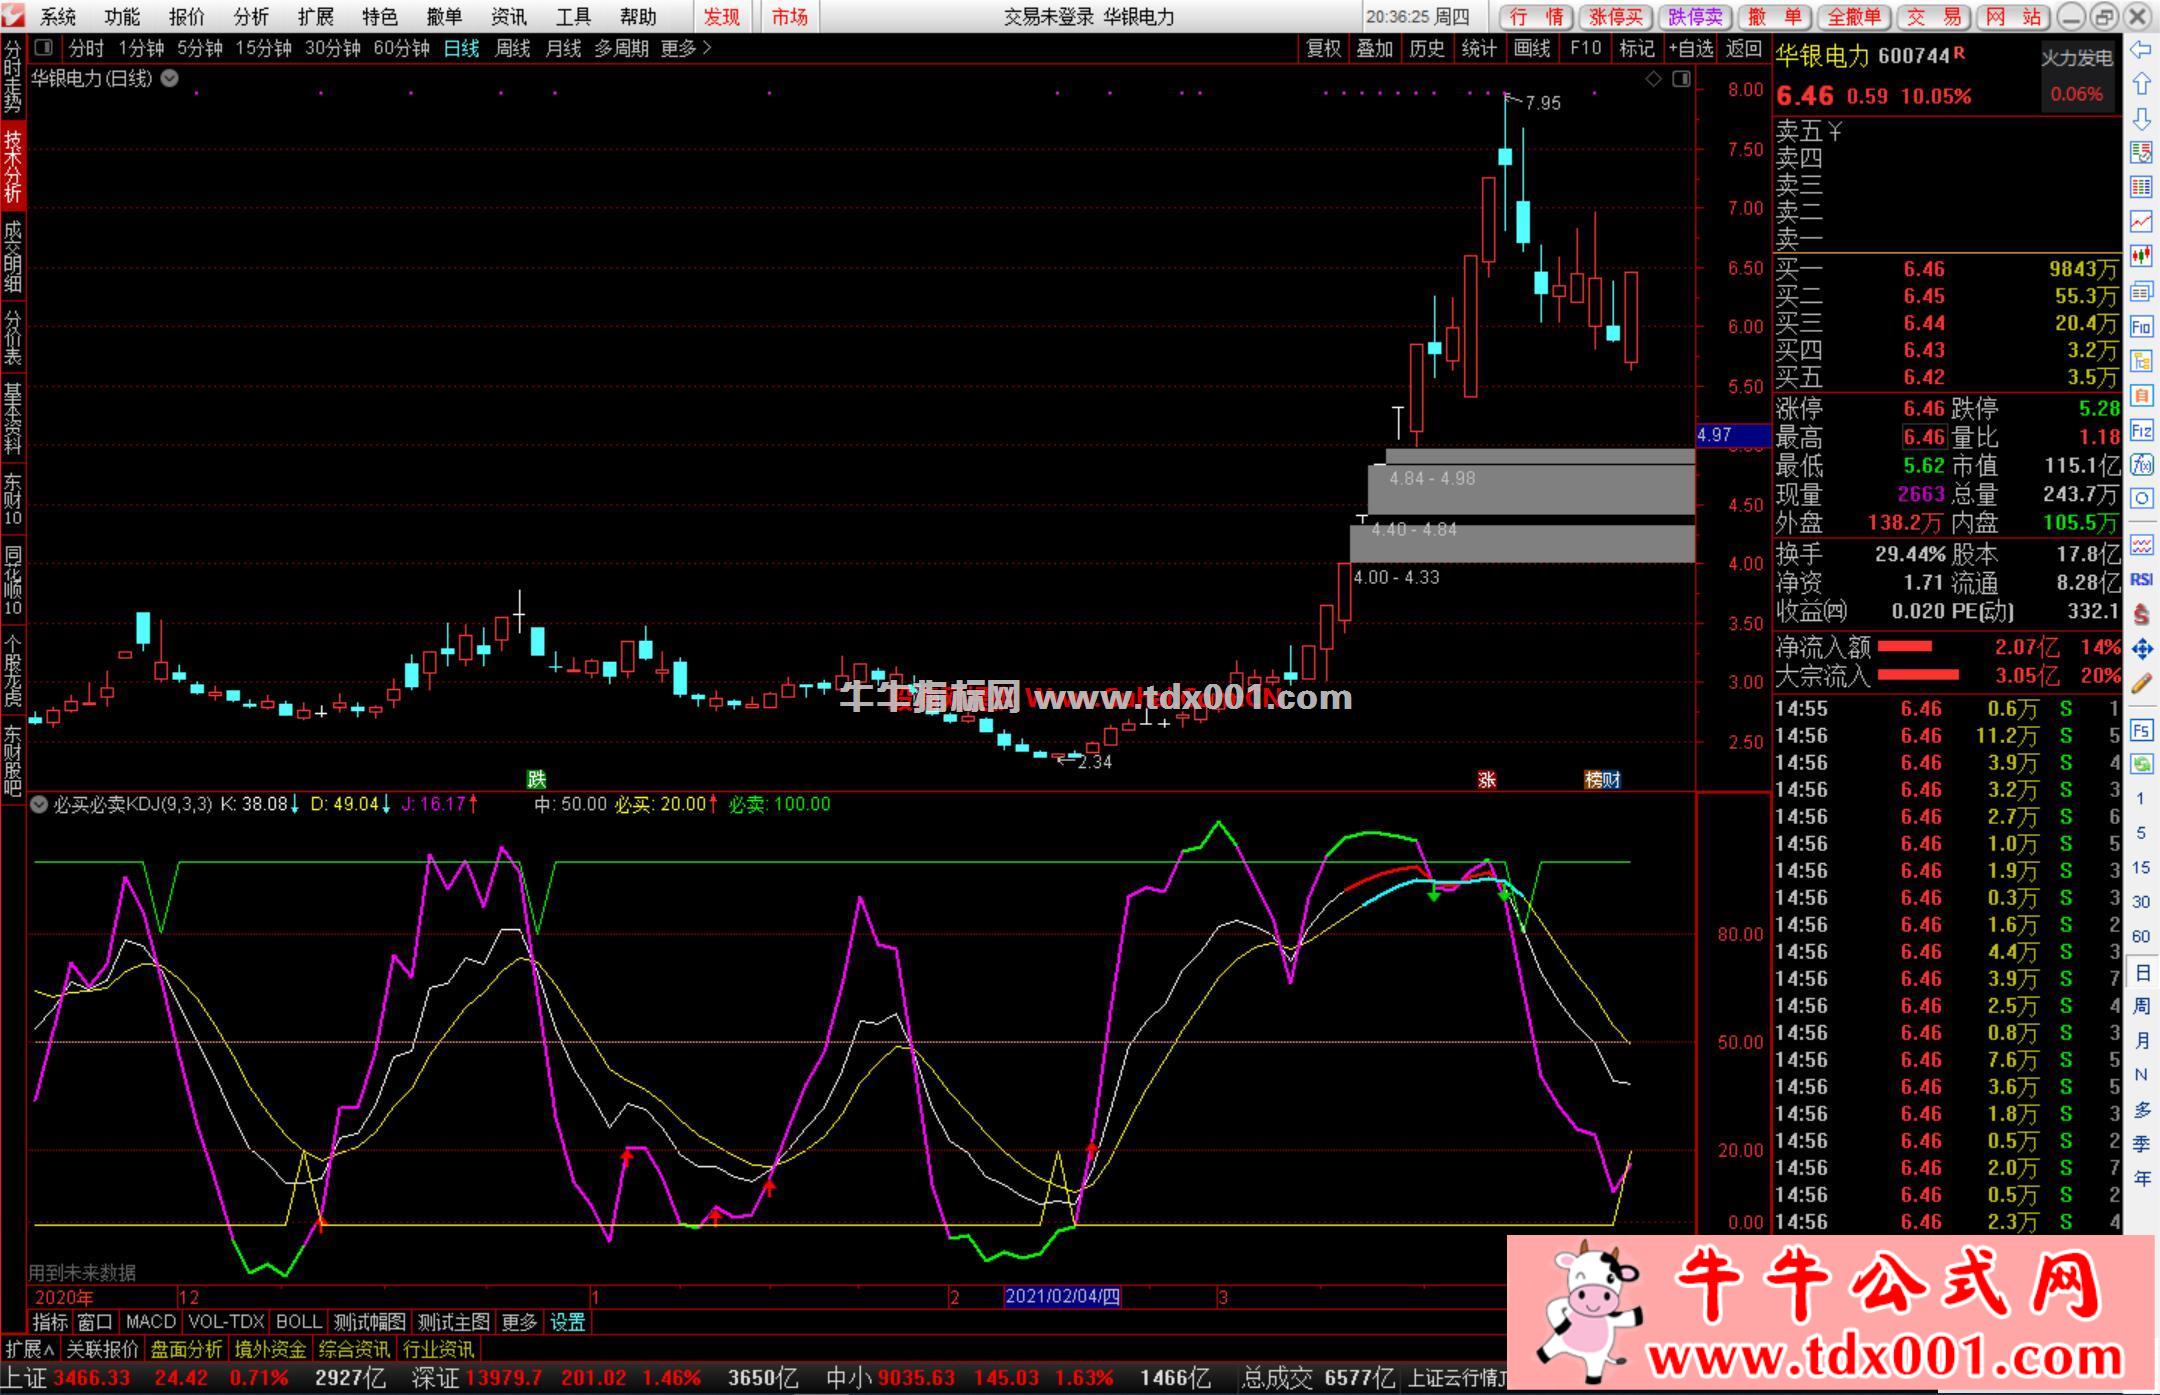Image resolution: width=2160 pixels, height=1395 pixels.
Task: Open the 系统 menu
Action: [x=58, y=17]
